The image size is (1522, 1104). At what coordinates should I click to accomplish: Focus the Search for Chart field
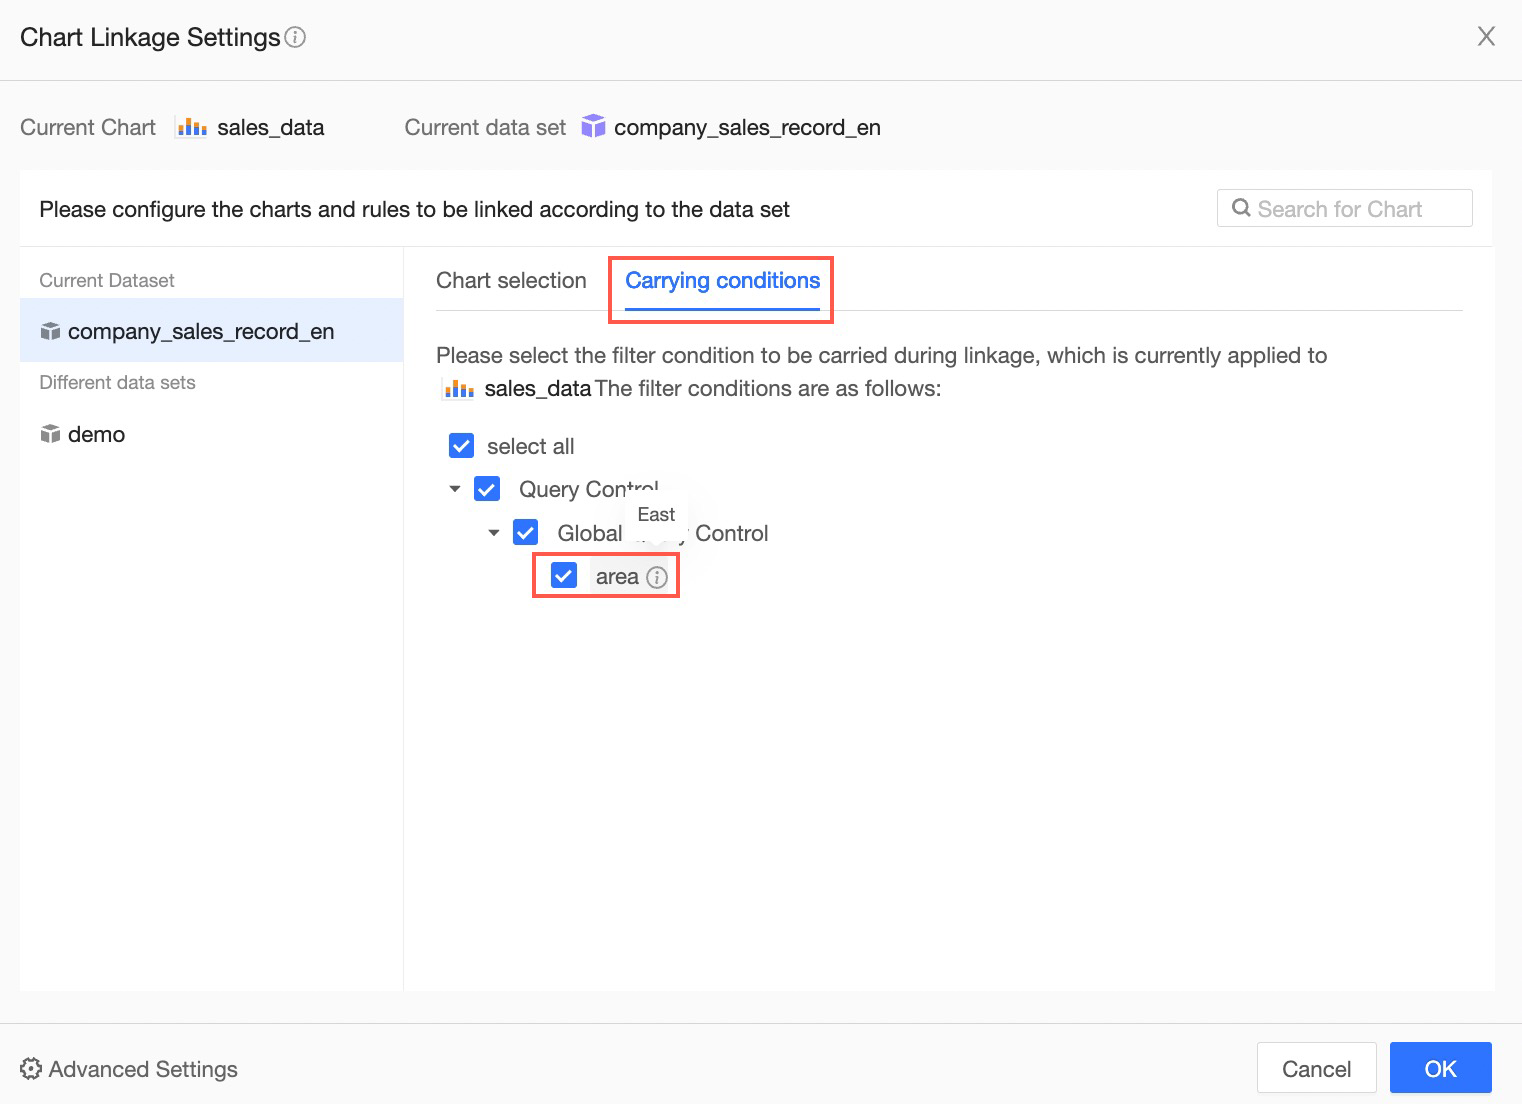click(1355, 208)
